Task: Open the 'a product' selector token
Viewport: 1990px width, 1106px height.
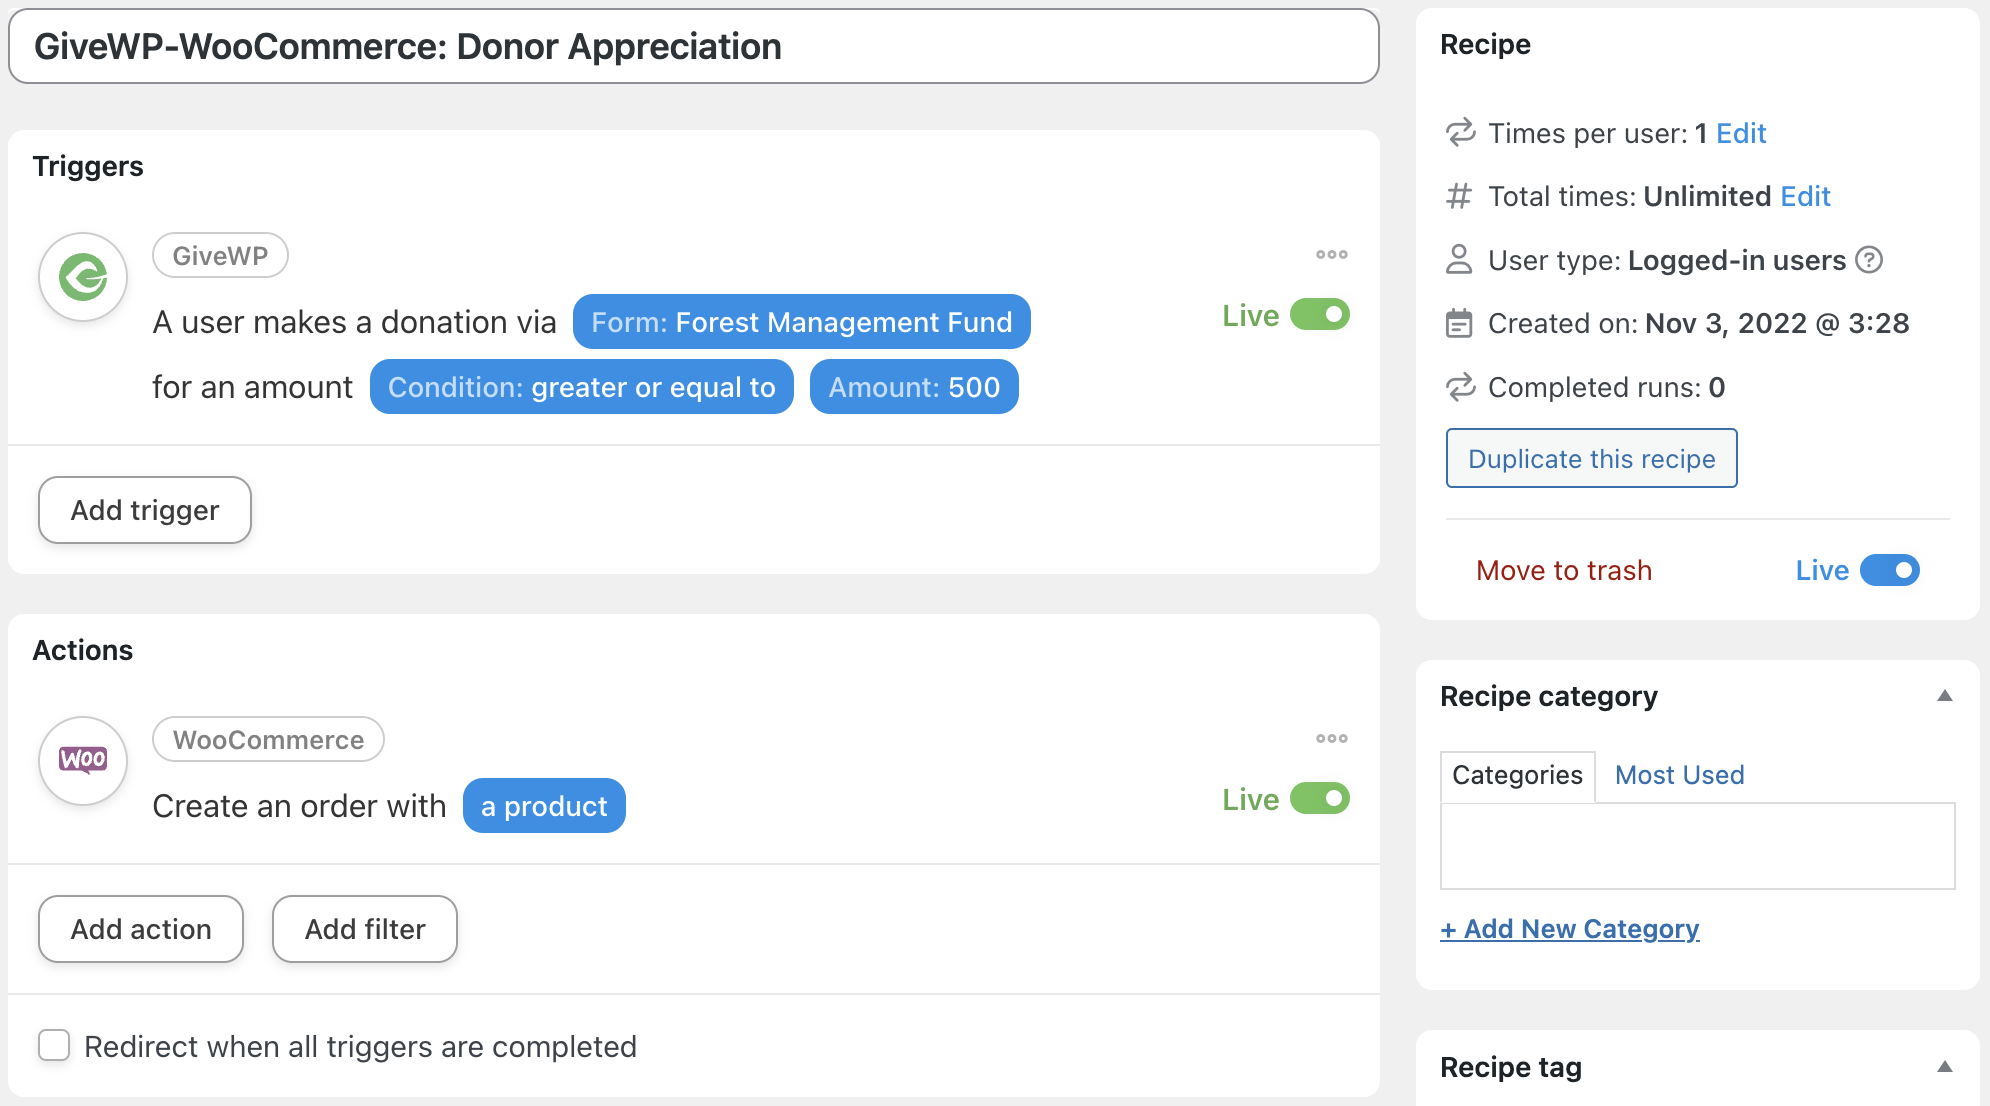Action: click(544, 806)
